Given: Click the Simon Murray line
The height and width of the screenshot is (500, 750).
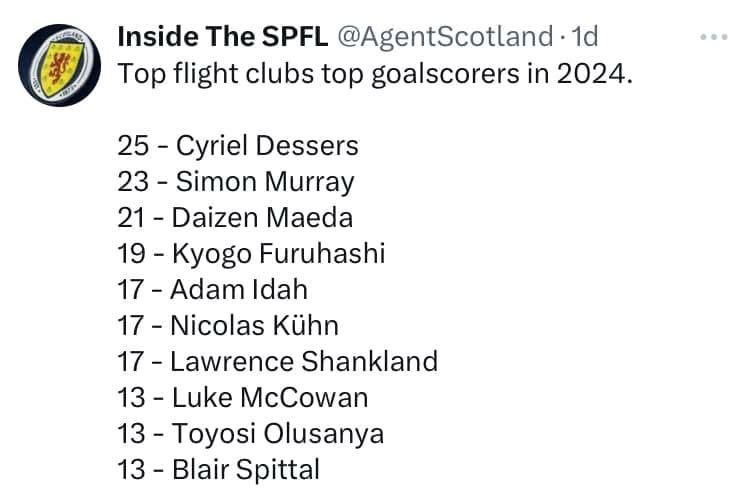Looking at the screenshot, I should (236, 182).
